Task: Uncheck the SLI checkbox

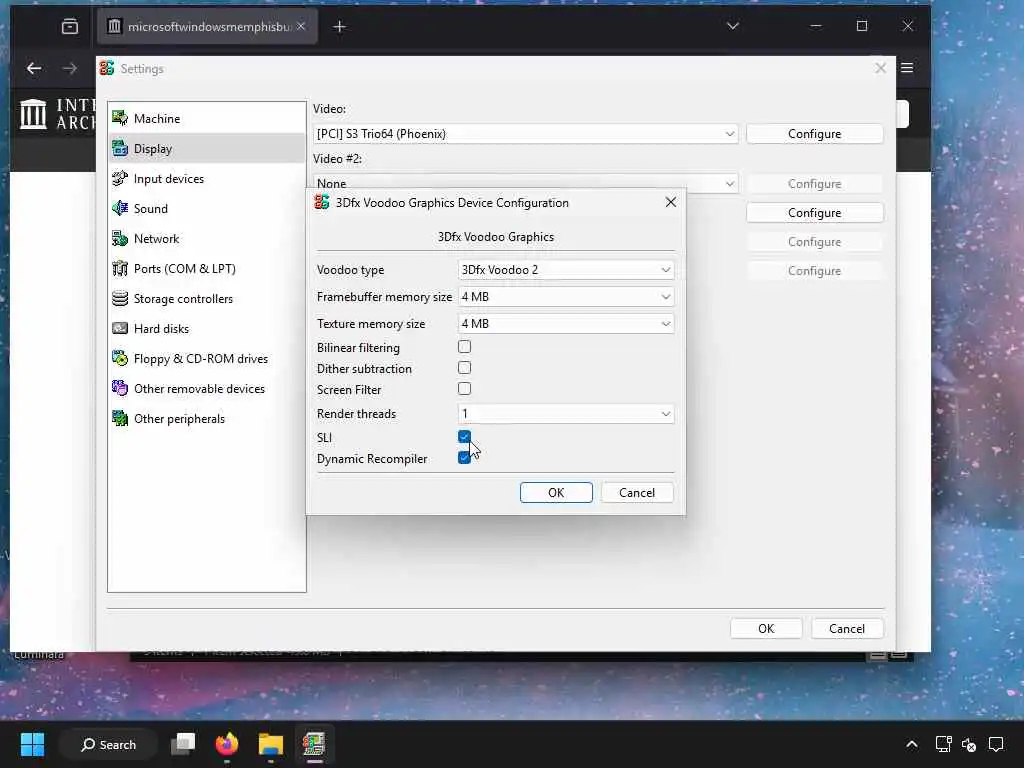Action: point(464,436)
